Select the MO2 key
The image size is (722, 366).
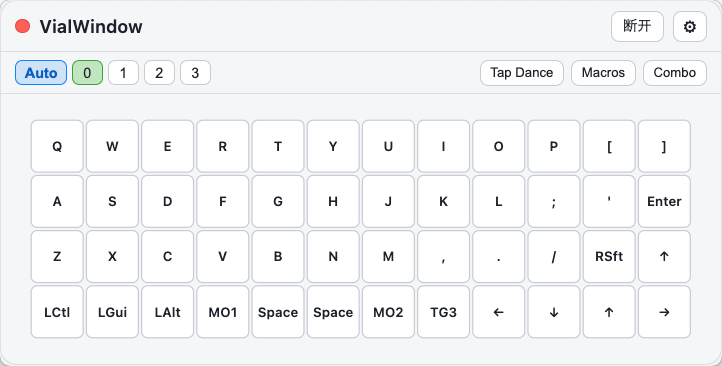388,312
